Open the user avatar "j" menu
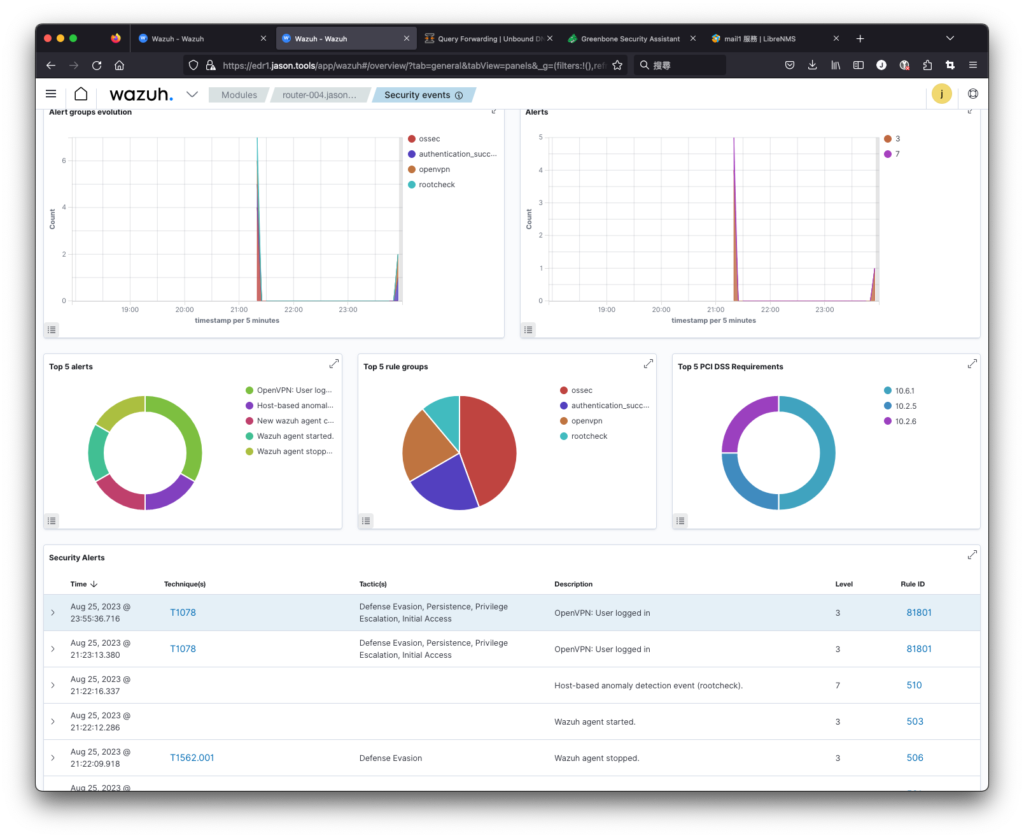This screenshot has height=838, width=1024. (942, 94)
